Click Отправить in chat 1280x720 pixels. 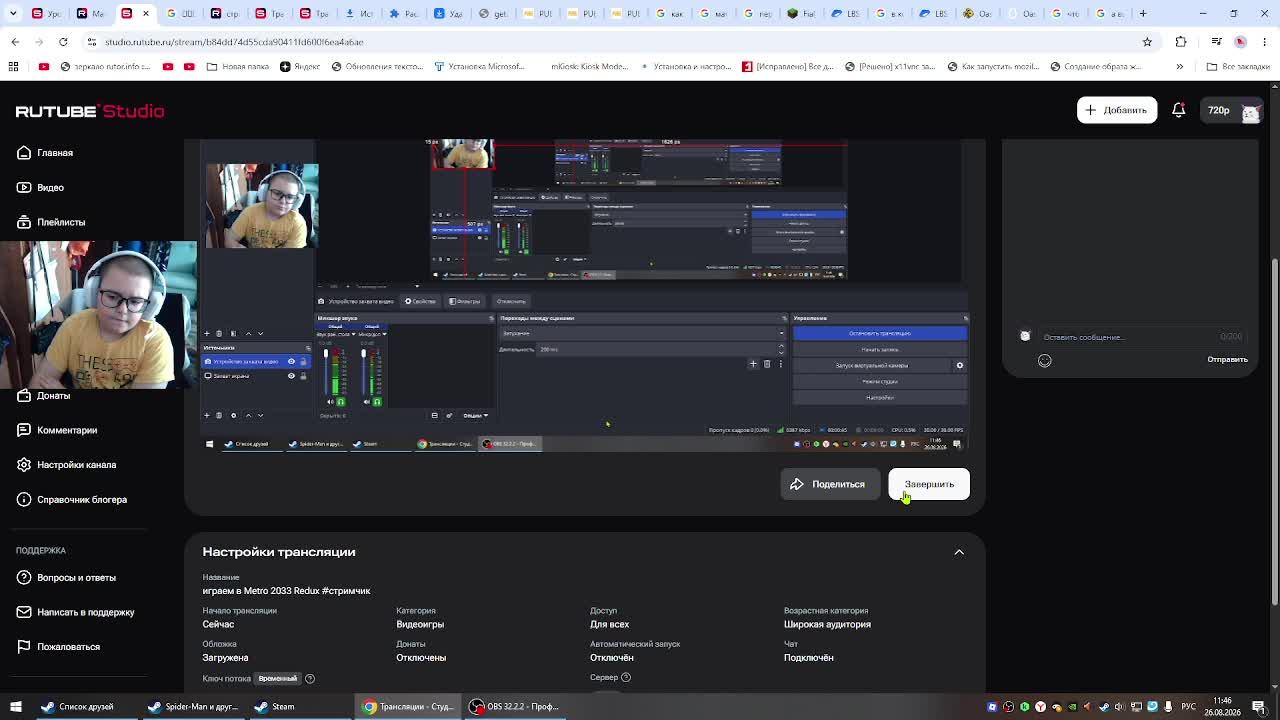[x=1227, y=360]
